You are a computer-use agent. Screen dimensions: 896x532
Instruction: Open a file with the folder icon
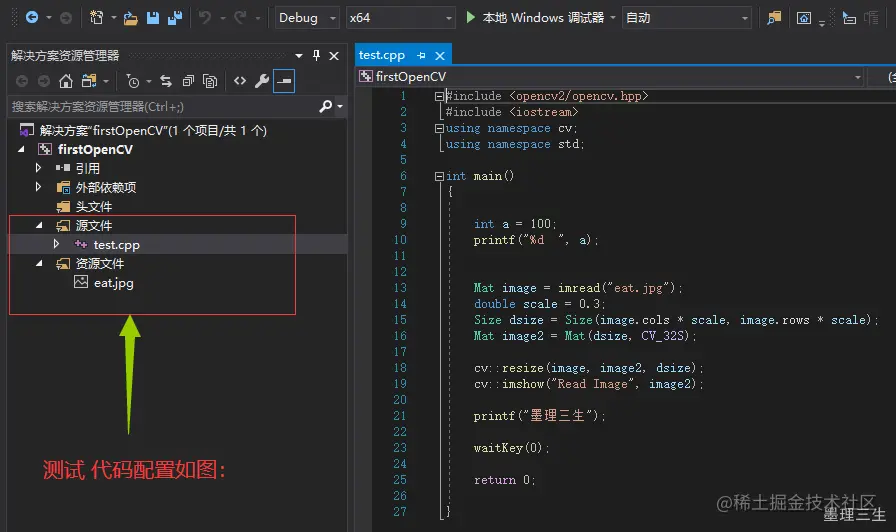131,18
